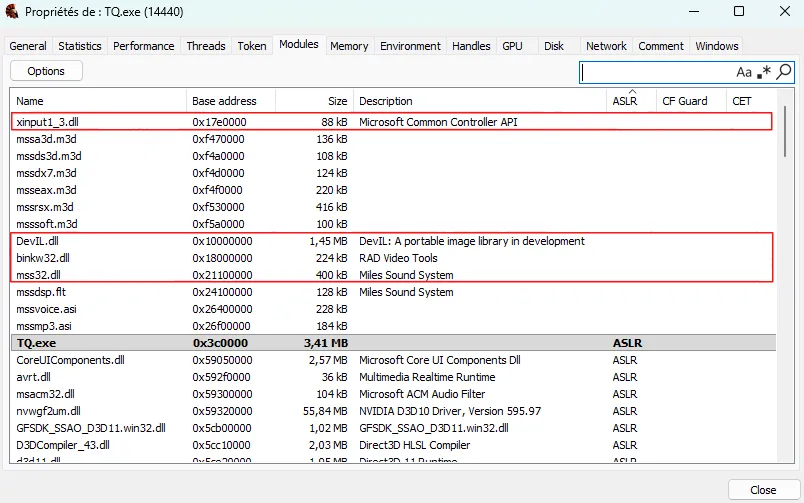804x503 pixels.
Task: Select the mssrsx.m3d row
Action: coord(393,207)
